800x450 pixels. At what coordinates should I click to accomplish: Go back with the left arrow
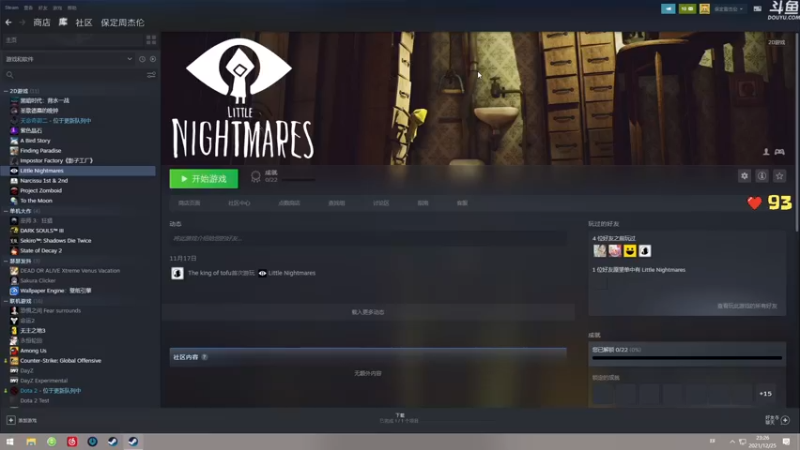coord(9,22)
